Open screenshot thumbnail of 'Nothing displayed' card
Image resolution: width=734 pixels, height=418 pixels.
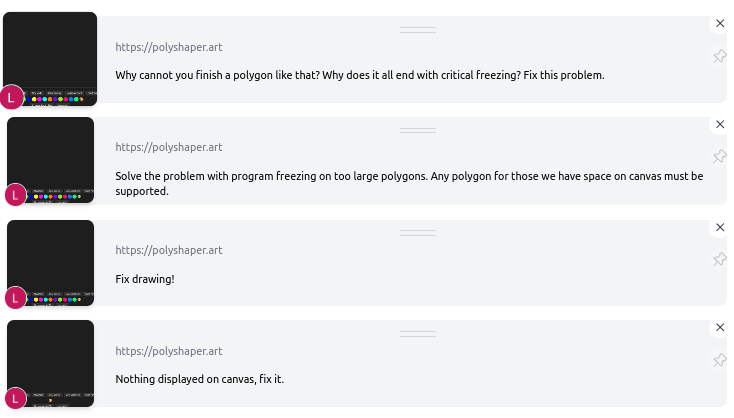[51, 364]
